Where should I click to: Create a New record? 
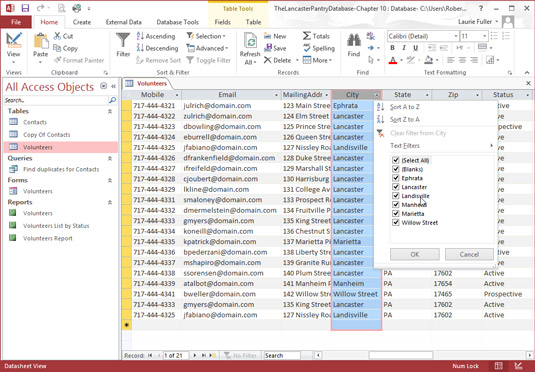275,36
